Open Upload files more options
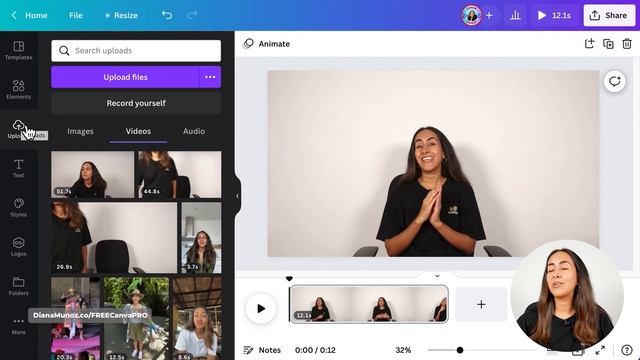Viewport: 640px width, 360px height. pos(210,77)
